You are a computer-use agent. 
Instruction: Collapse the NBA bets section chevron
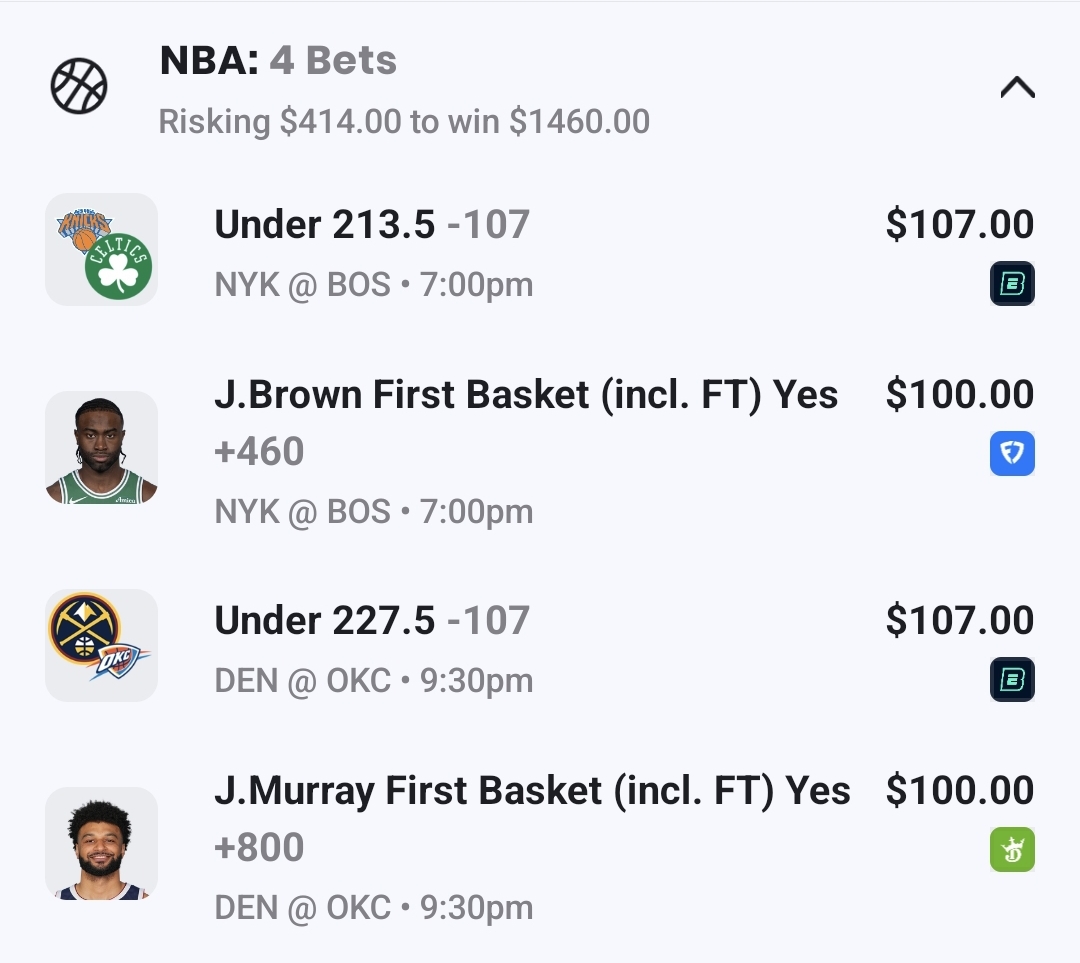(1017, 88)
